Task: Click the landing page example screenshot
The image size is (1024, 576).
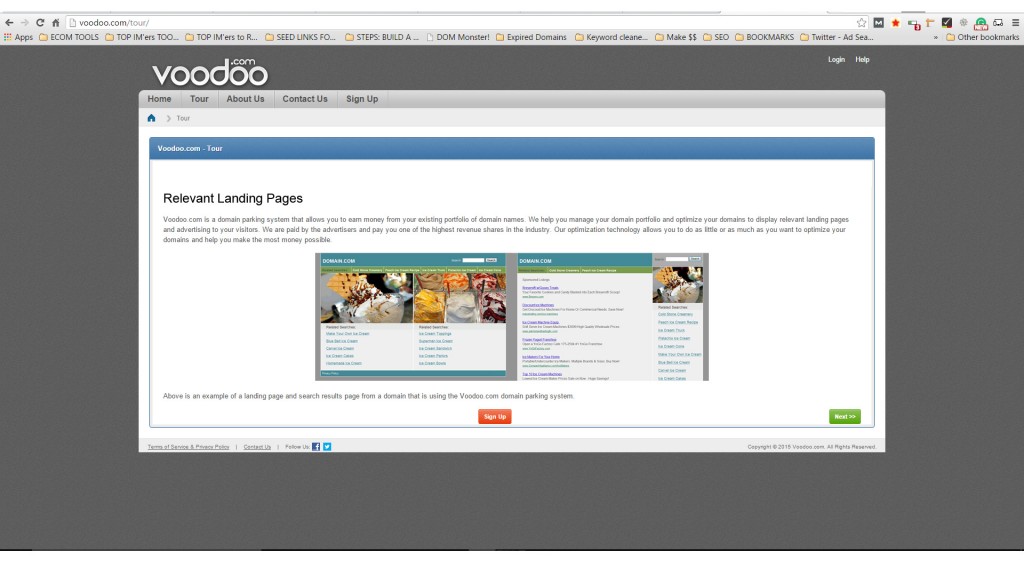Action: tap(413, 317)
